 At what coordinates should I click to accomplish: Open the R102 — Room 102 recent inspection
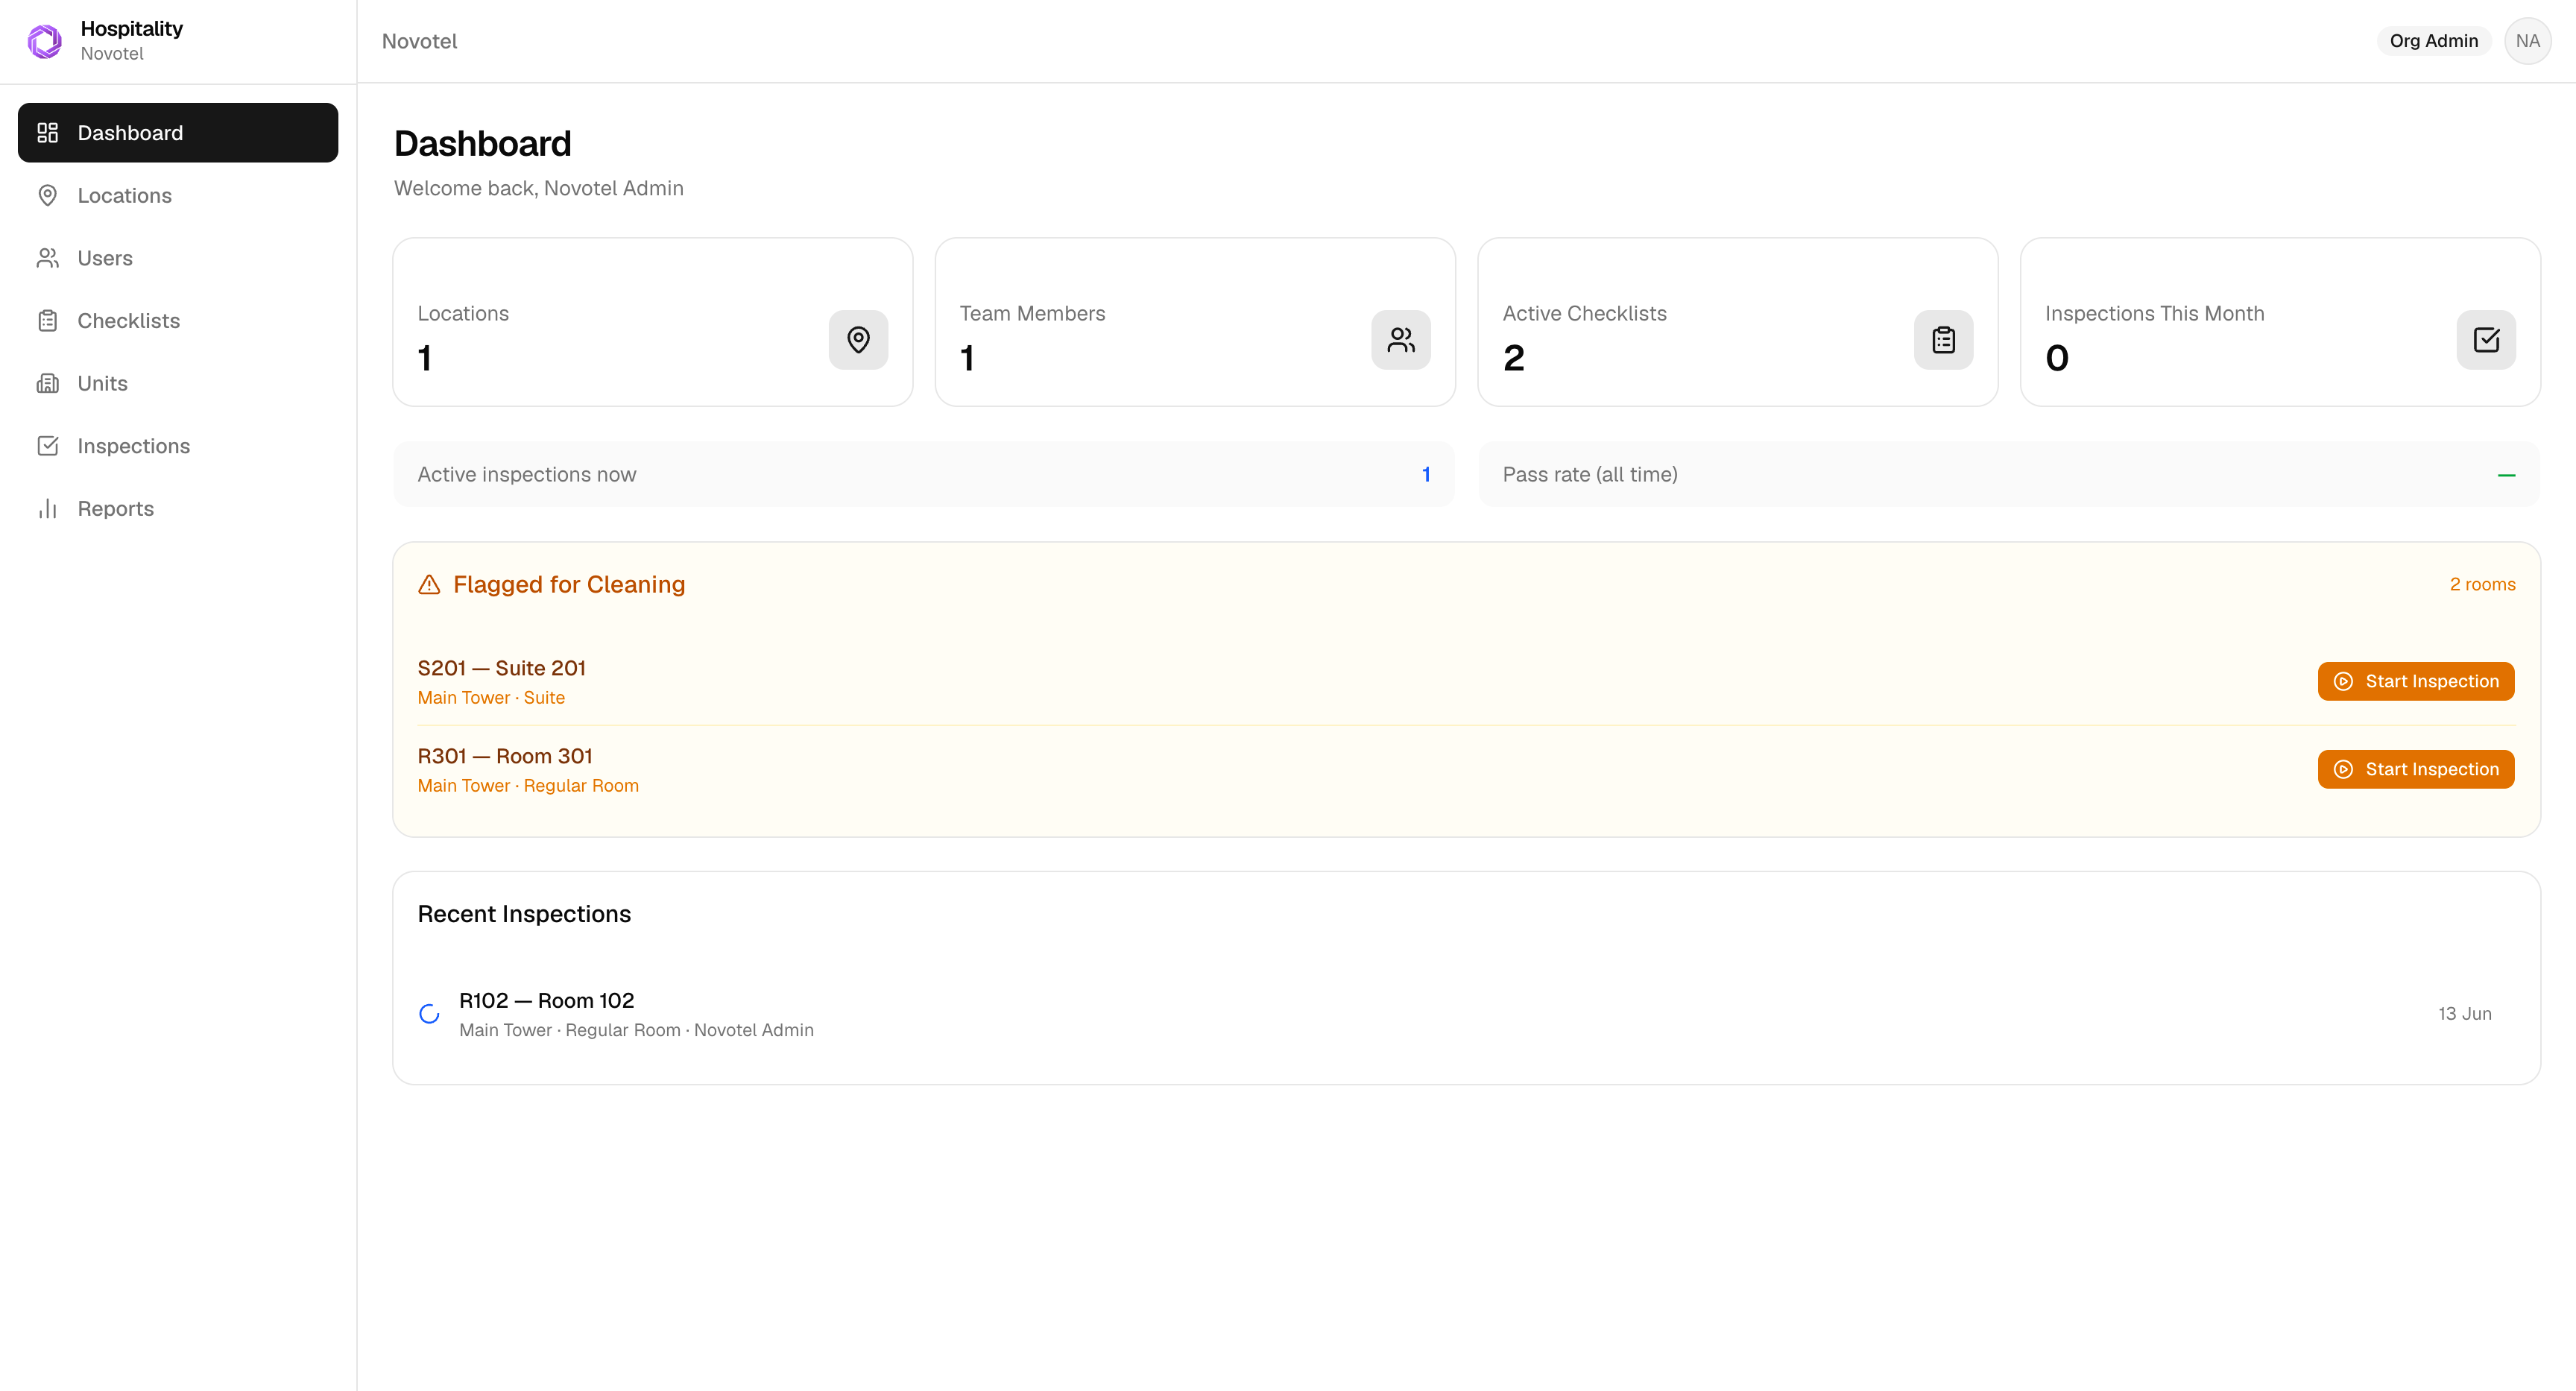(1466, 1014)
